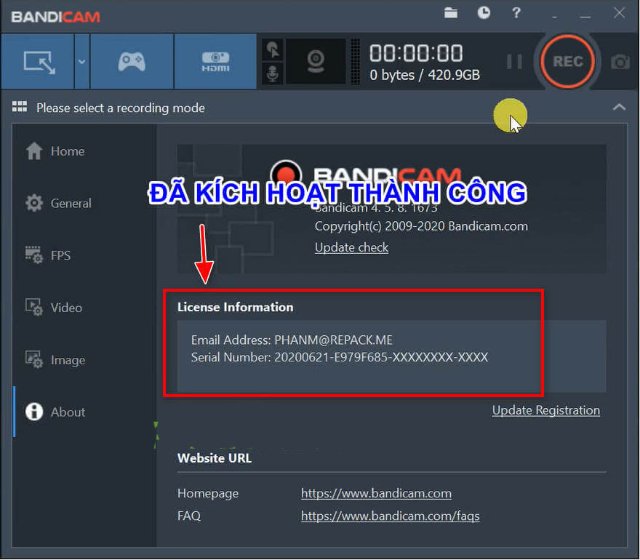640x560 pixels.
Task: Select the screen recording mode icon
Action: (x=38, y=62)
